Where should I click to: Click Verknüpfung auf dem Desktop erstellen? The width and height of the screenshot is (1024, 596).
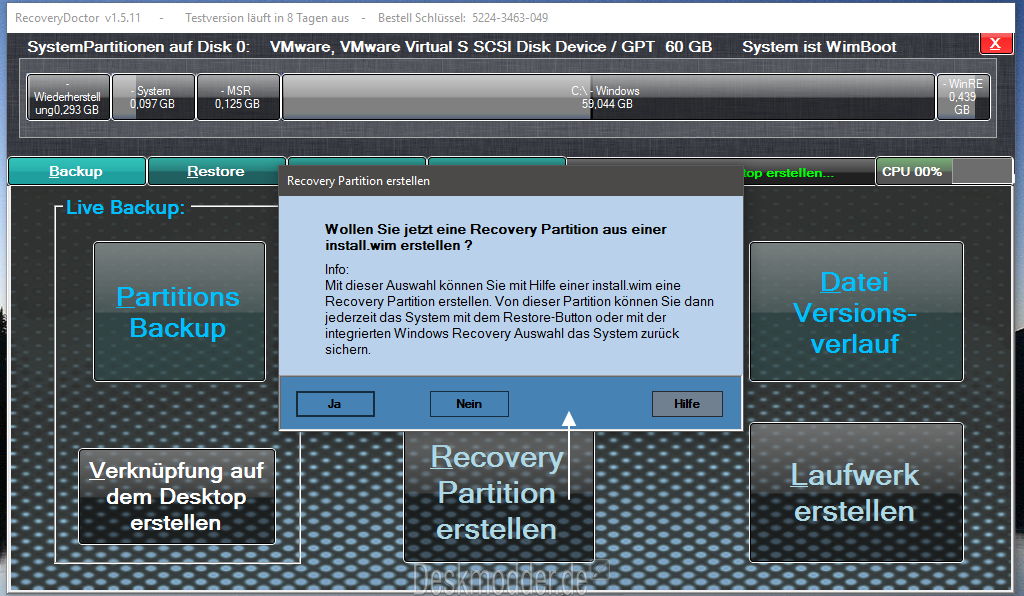click(x=176, y=496)
